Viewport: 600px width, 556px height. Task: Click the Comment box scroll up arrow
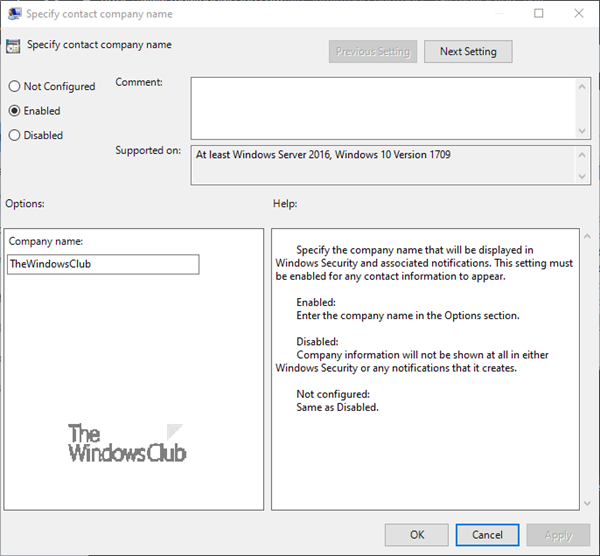click(x=582, y=87)
